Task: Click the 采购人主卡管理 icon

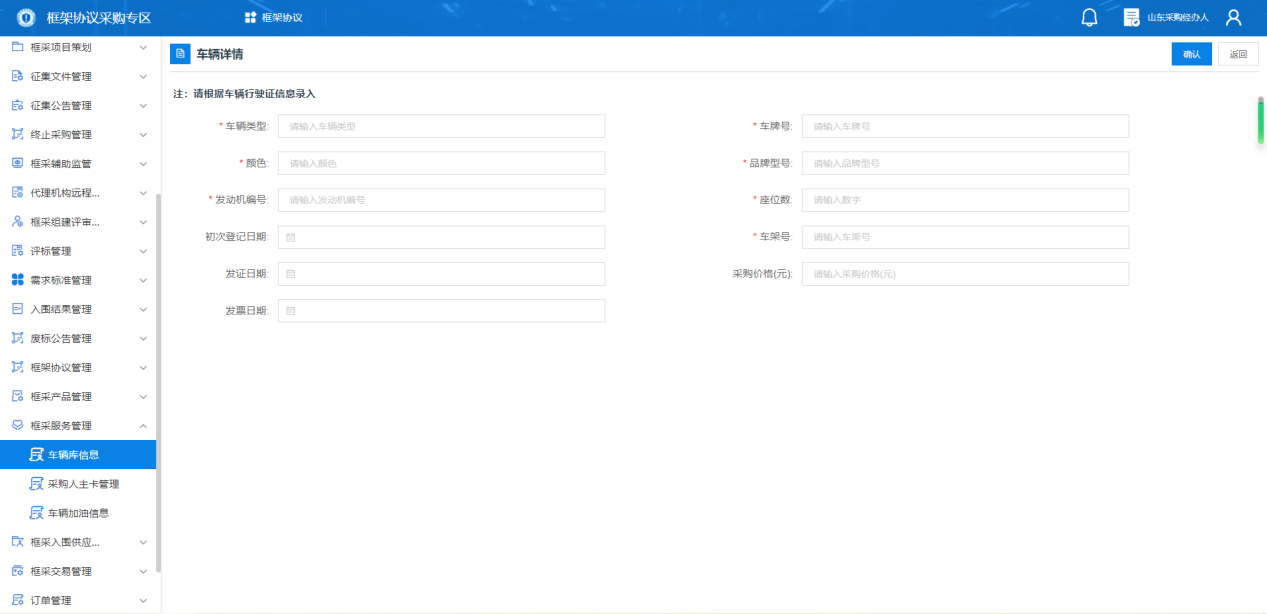Action: tap(36, 484)
